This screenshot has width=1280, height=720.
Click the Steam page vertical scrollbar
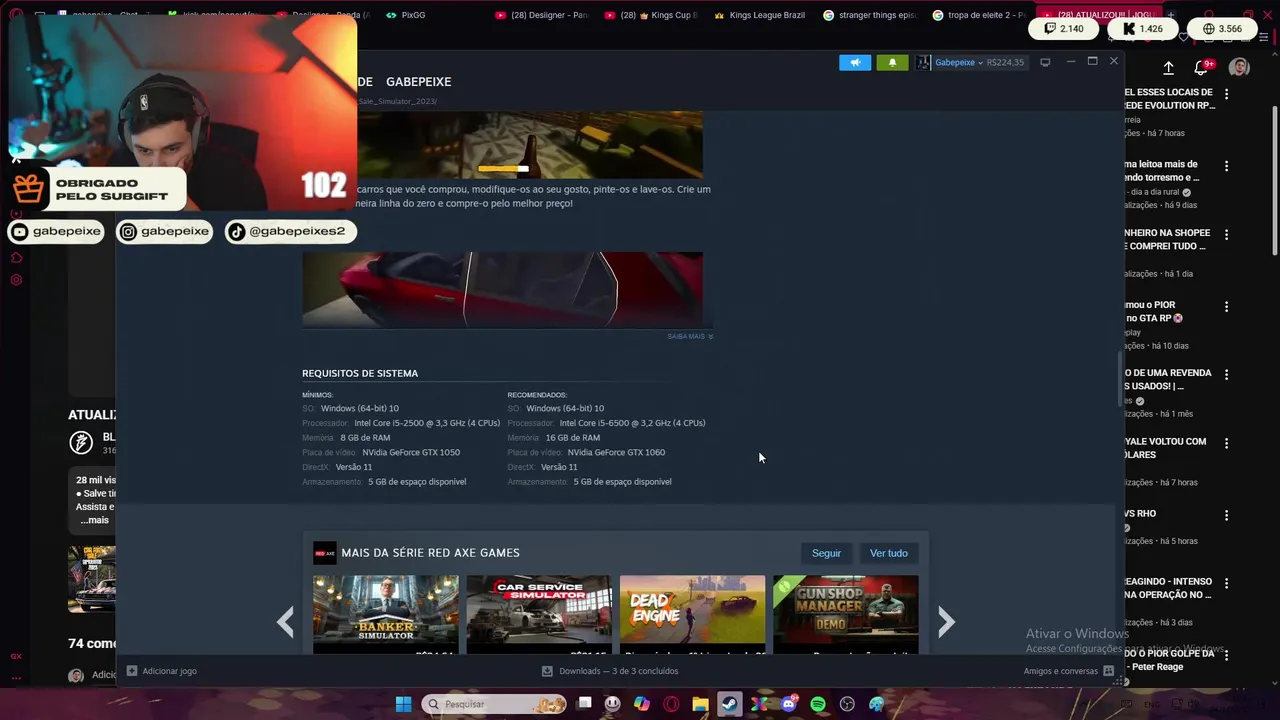(1120, 380)
